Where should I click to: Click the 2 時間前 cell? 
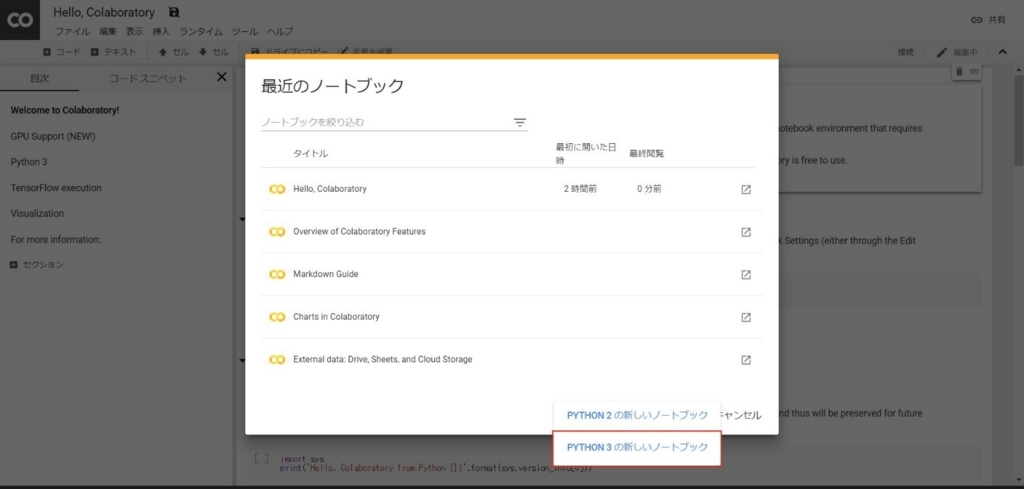coord(580,189)
